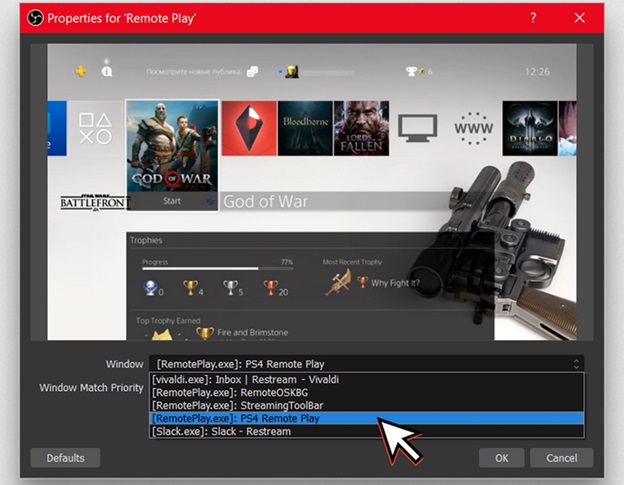Click the 'Fire and Brimstone' trophy text
Screen dimensions: 624x485
[x=252, y=332]
